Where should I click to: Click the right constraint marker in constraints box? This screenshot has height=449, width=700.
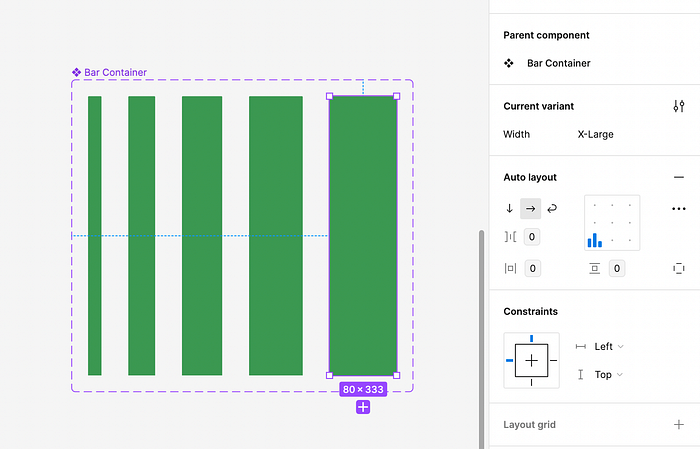point(554,361)
